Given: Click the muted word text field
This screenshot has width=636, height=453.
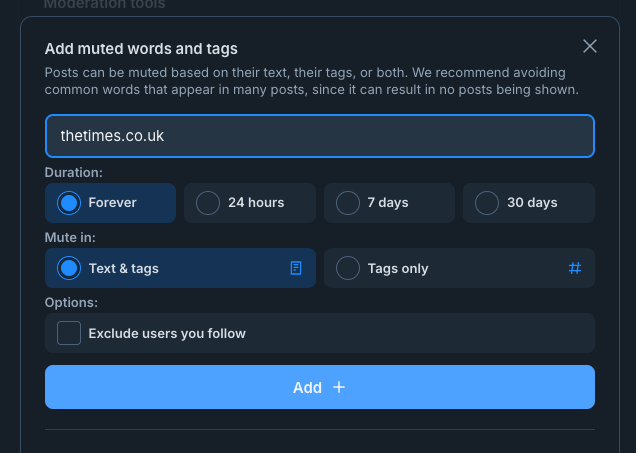Looking at the screenshot, I should coord(320,136).
